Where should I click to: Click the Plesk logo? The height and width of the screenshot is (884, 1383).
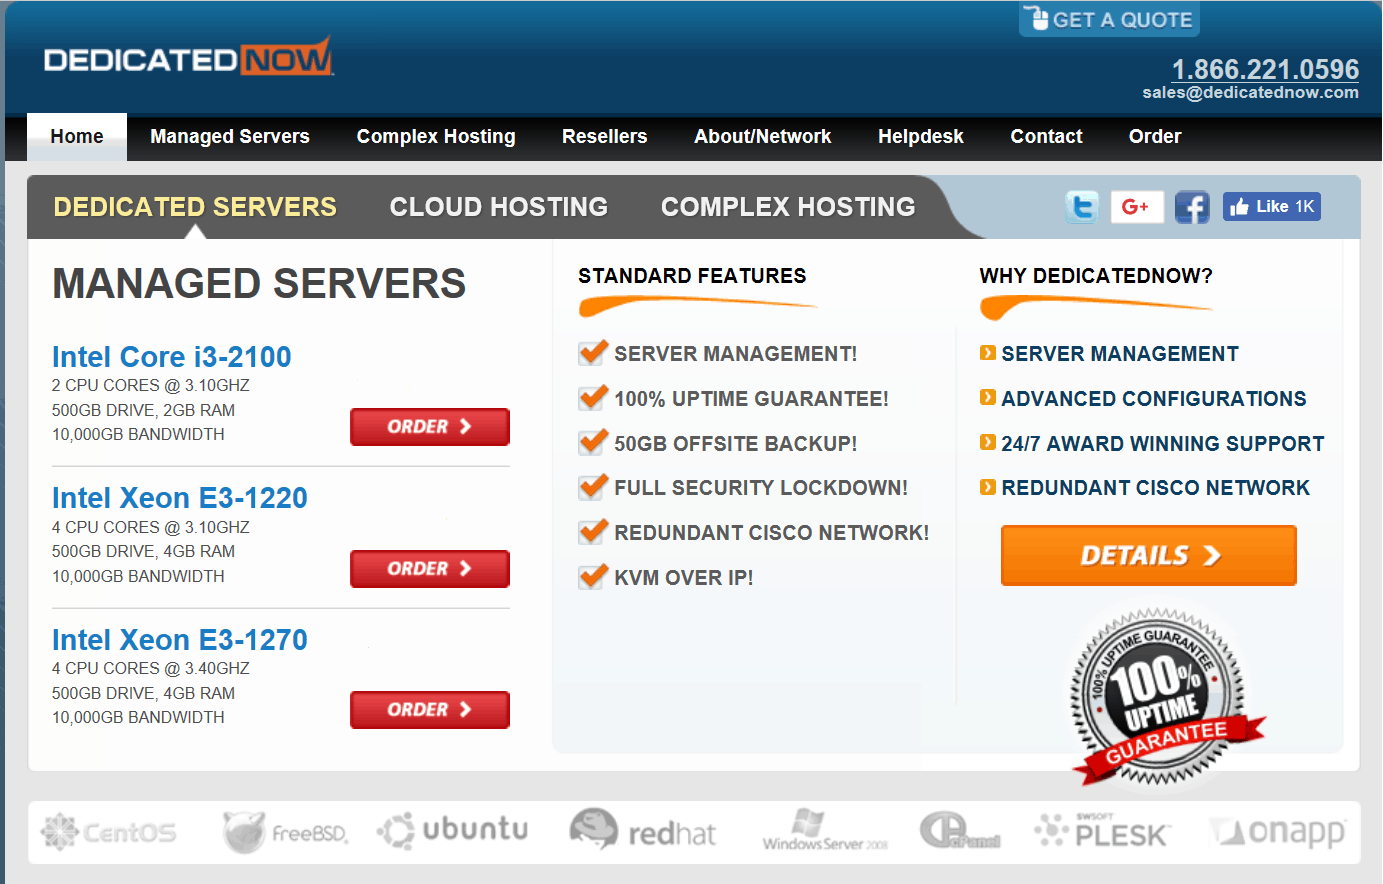point(1101,831)
